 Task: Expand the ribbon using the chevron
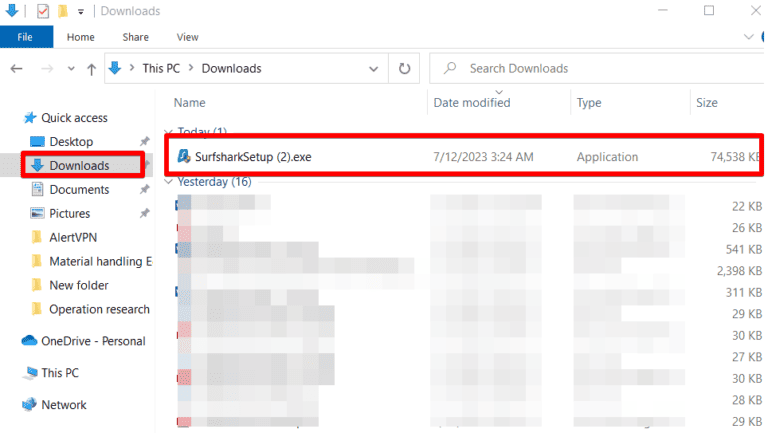(748, 37)
